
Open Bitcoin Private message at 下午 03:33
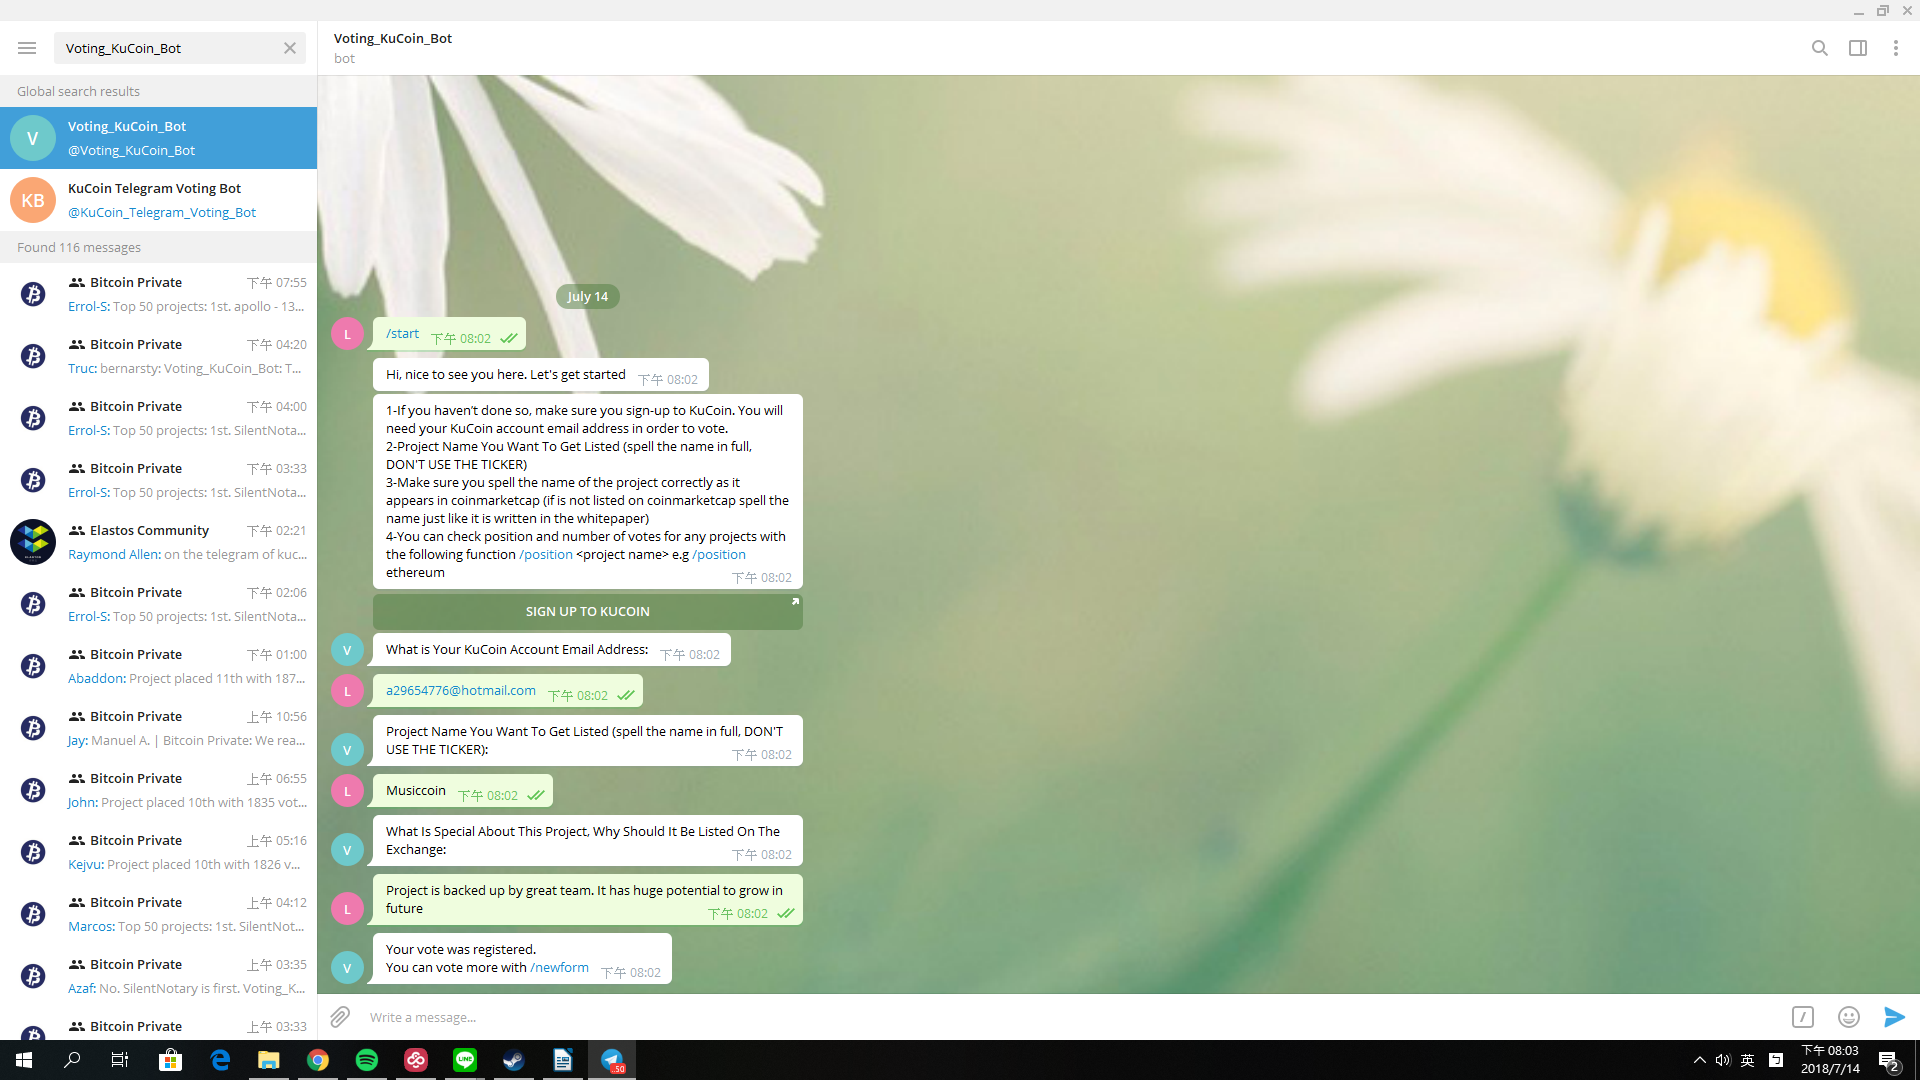coord(158,480)
